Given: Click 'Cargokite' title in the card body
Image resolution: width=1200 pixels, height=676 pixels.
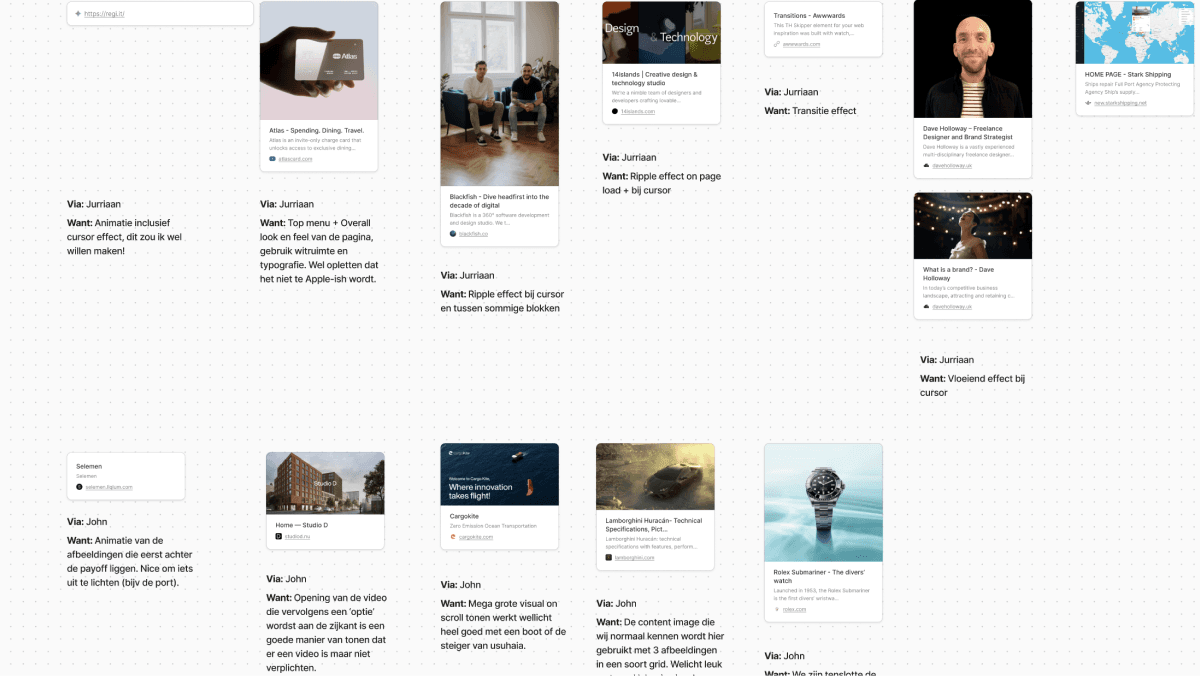Looking at the screenshot, I should pyautogui.click(x=465, y=516).
